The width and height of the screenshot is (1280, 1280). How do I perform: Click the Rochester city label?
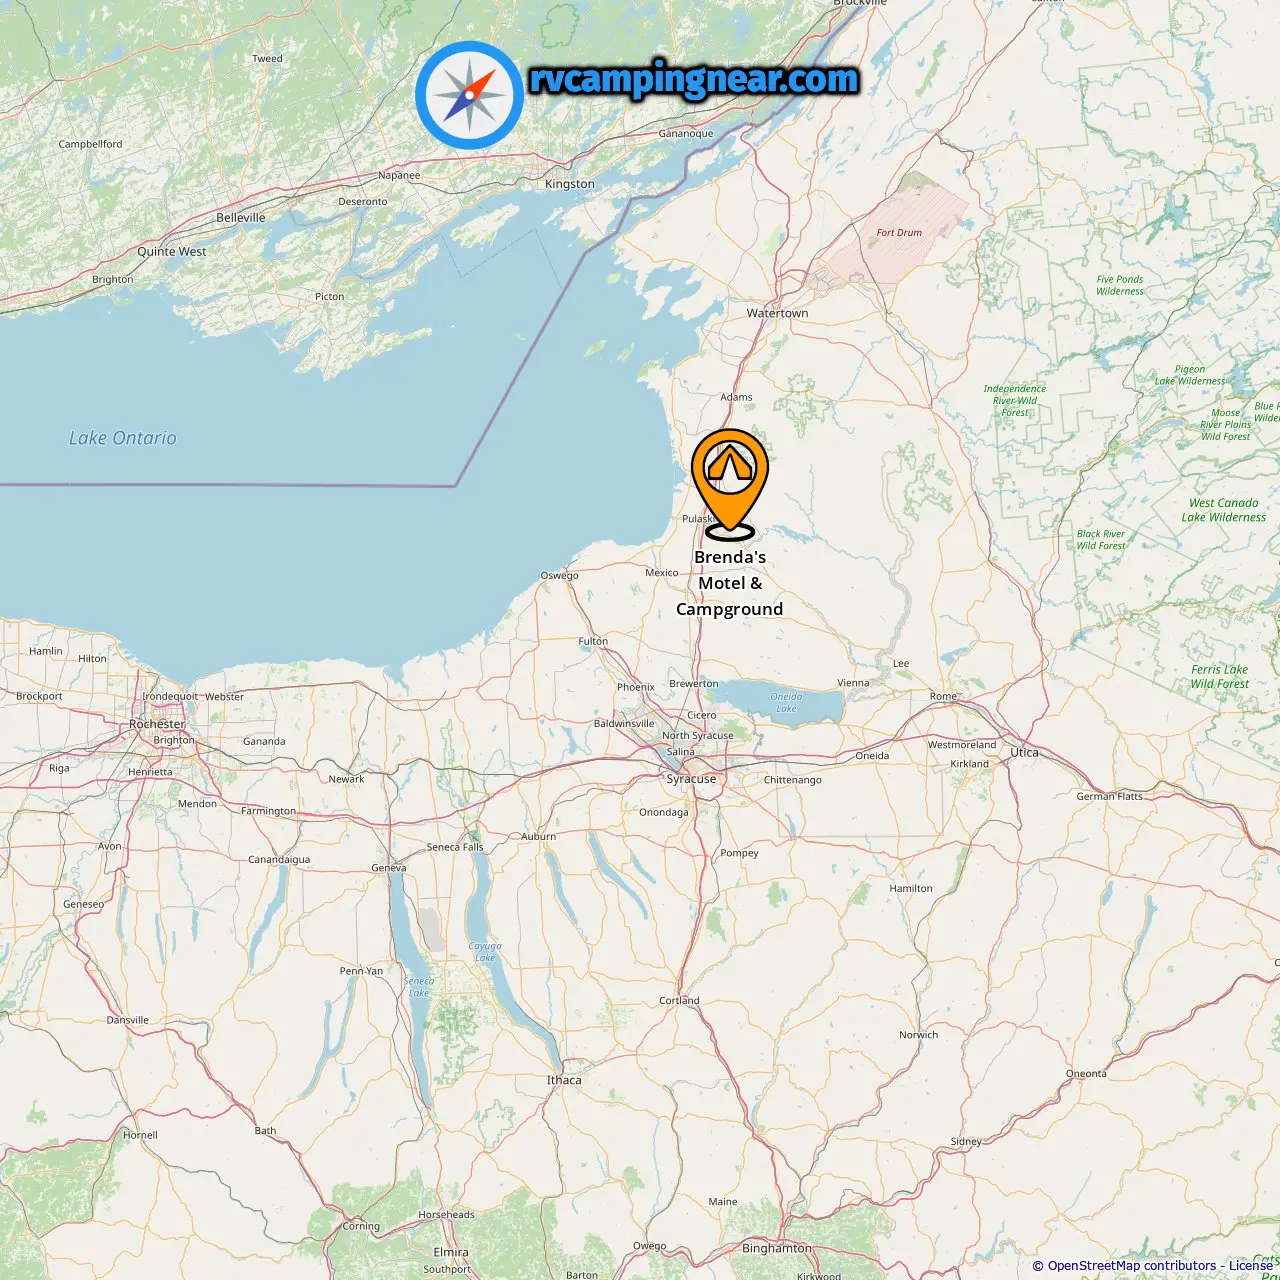157,724
